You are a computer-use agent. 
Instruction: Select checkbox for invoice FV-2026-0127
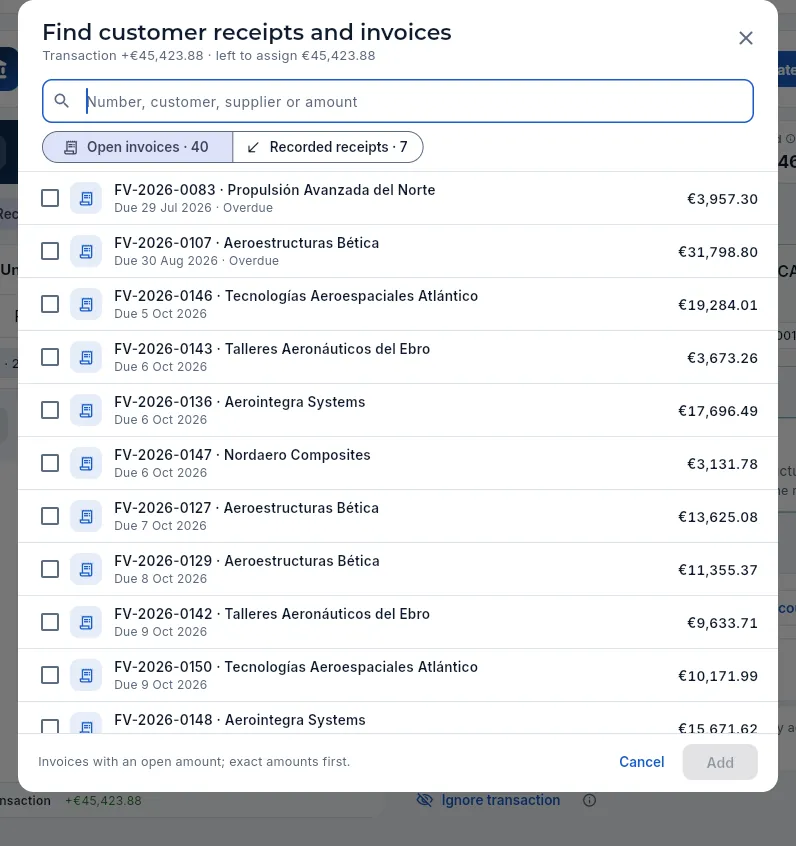coord(50,516)
